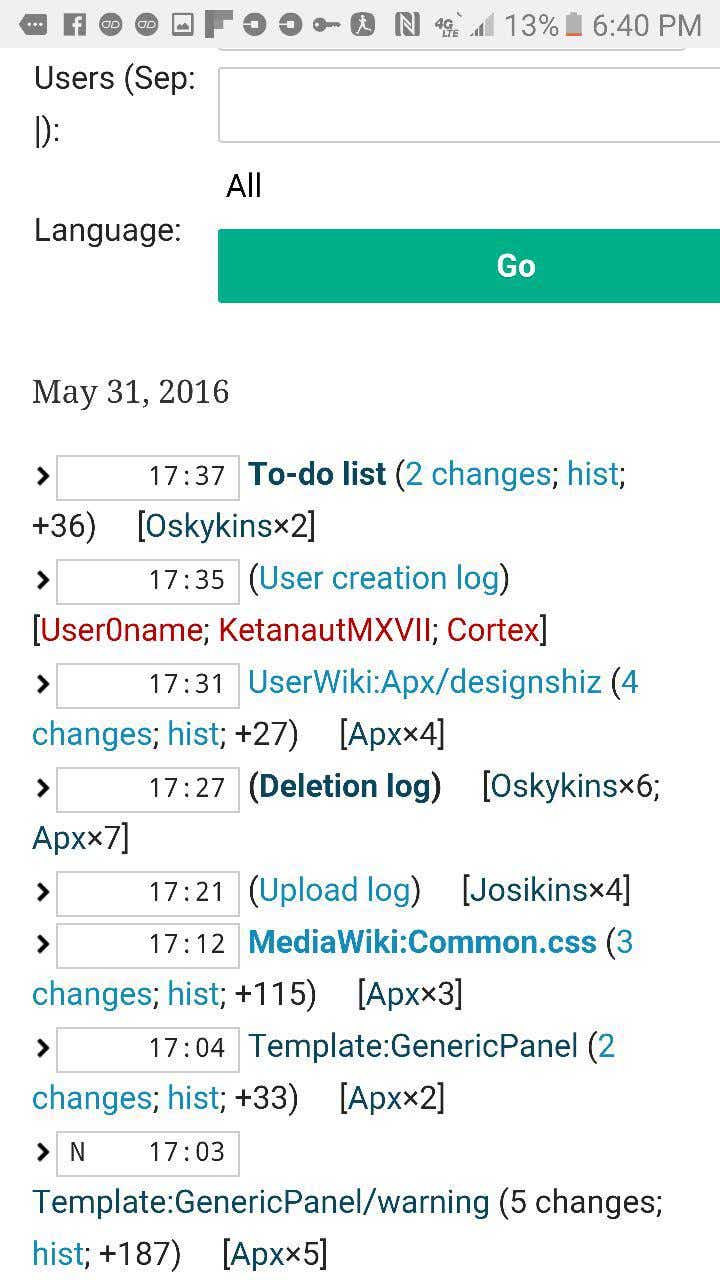Screen dimensions: 720x1280
Task: Tap the key (VPN) icon in status bar
Action: (326, 24)
